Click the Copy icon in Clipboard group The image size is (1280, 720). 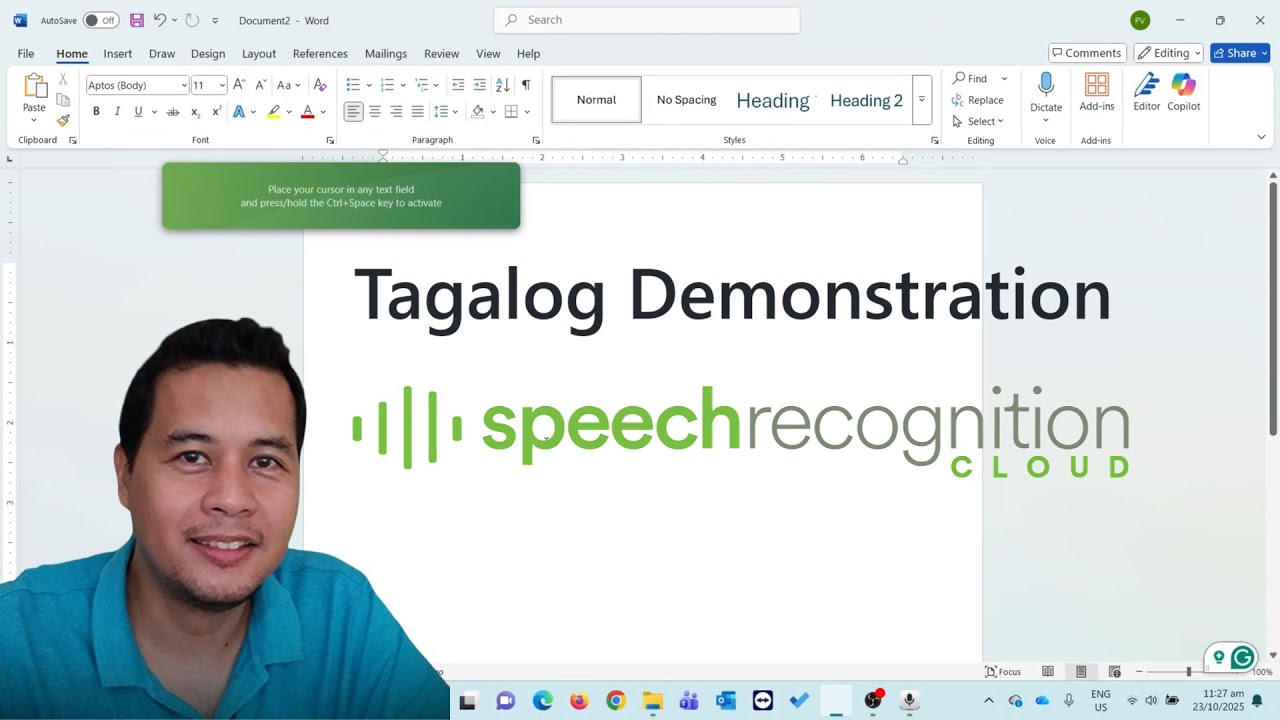(x=63, y=100)
